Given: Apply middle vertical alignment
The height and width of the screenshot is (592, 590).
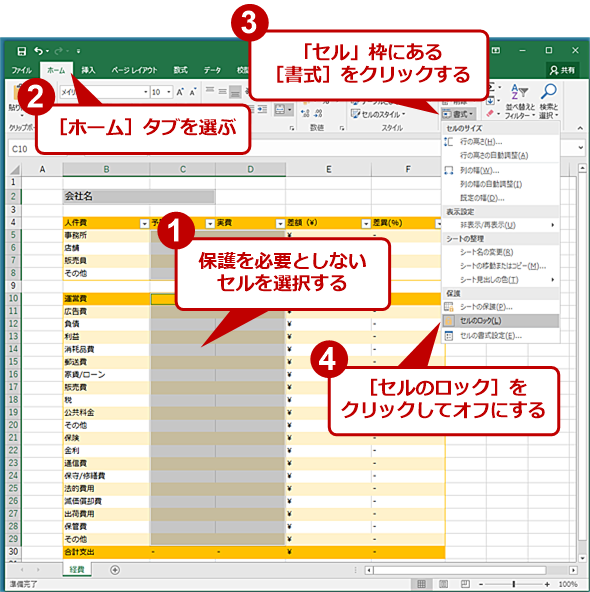Looking at the screenshot, I should pos(222,91).
